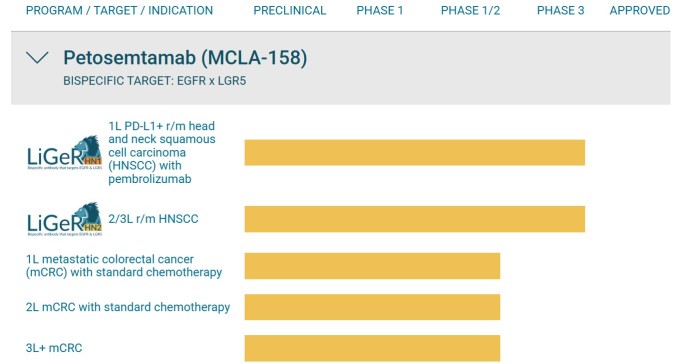Click the 2L mCRC progress bar

pyautogui.click(x=372, y=307)
